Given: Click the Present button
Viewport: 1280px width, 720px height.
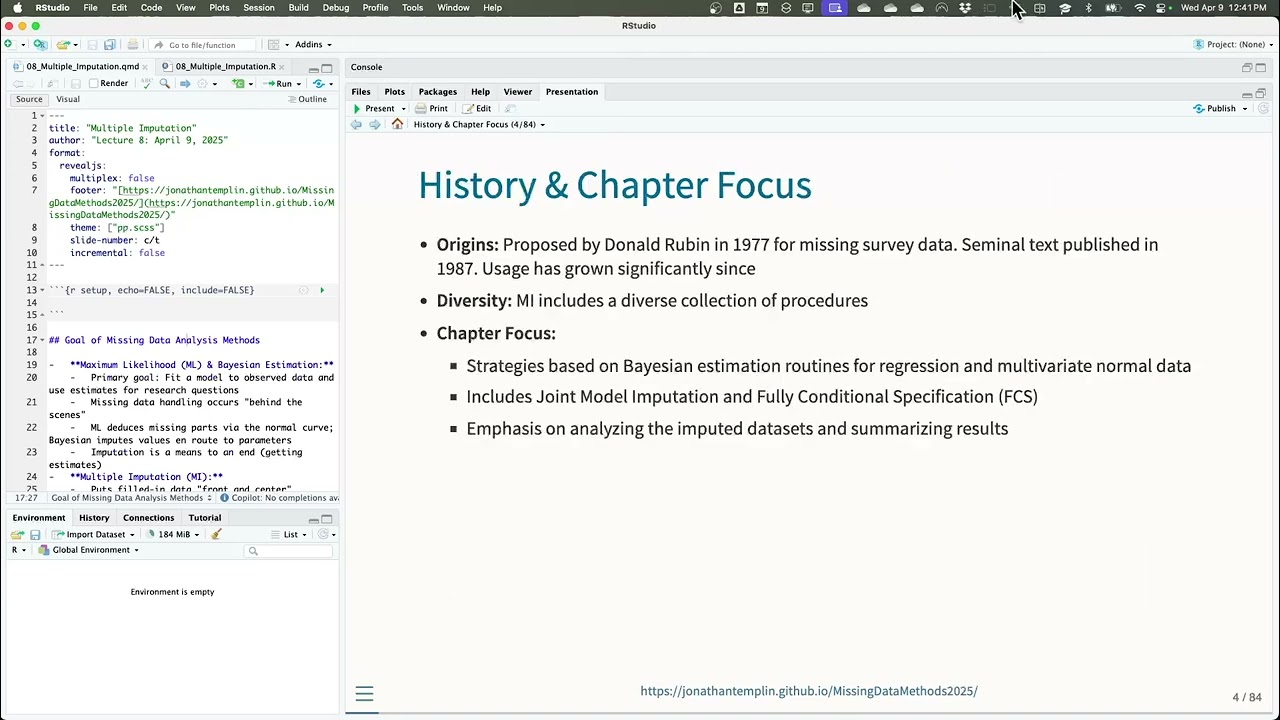Looking at the screenshot, I should pos(373,108).
